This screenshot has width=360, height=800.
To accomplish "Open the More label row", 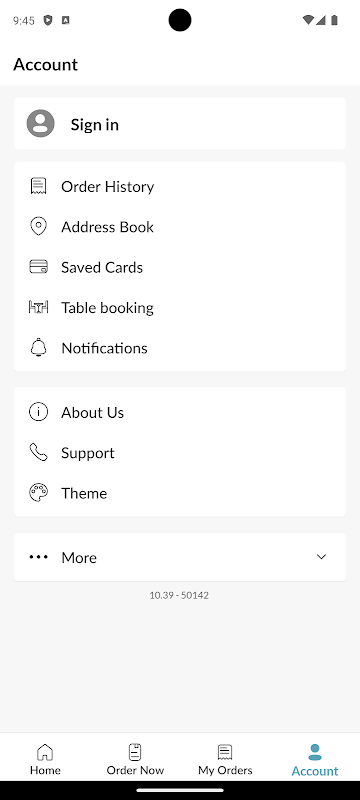I will point(180,557).
